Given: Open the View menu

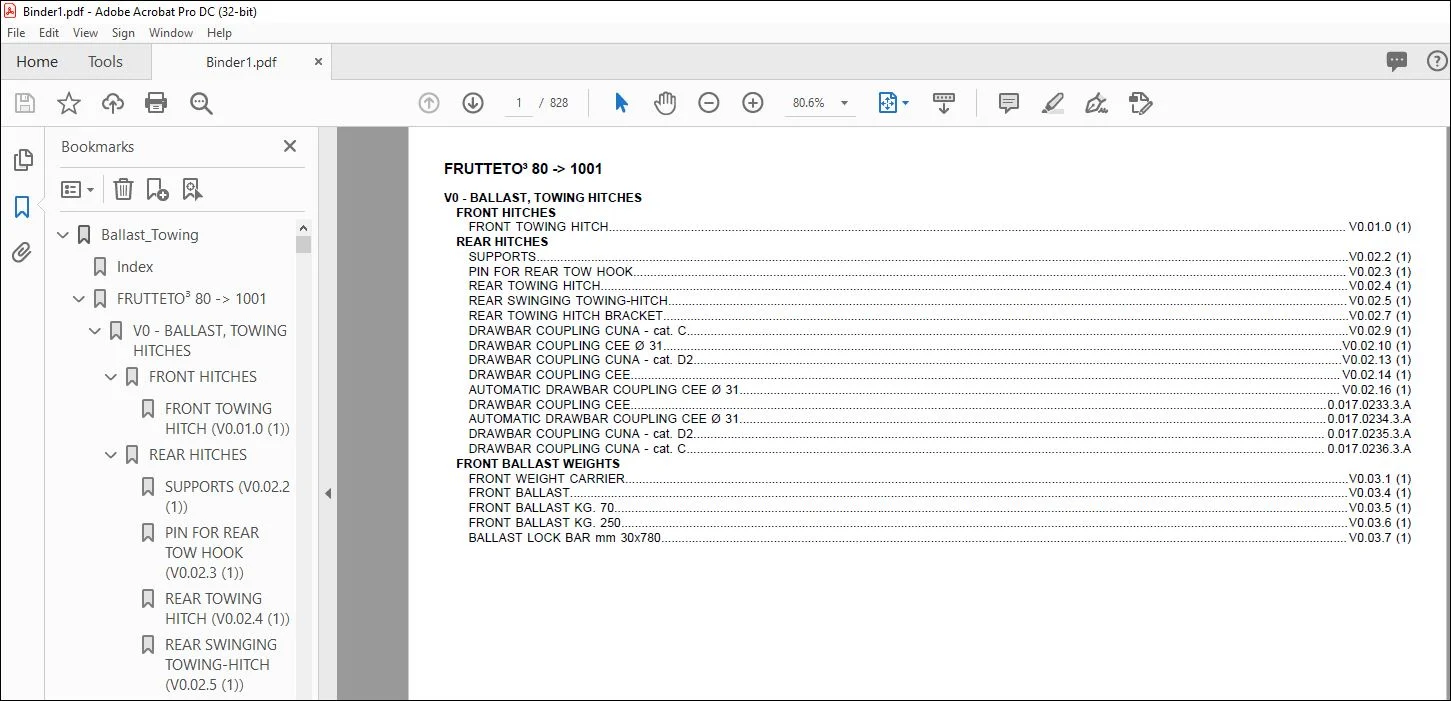Looking at the screenshot, I should [85, 33].
